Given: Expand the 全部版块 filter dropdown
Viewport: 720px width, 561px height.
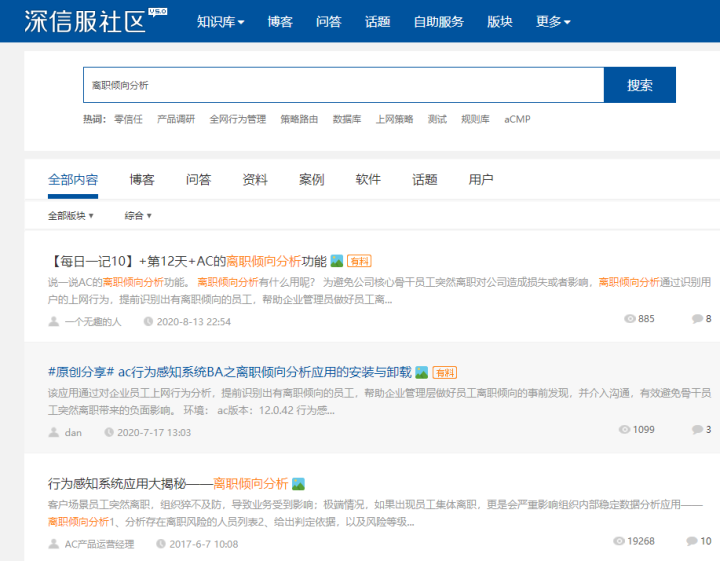Looking at the screenshot, I should point(71,215).
